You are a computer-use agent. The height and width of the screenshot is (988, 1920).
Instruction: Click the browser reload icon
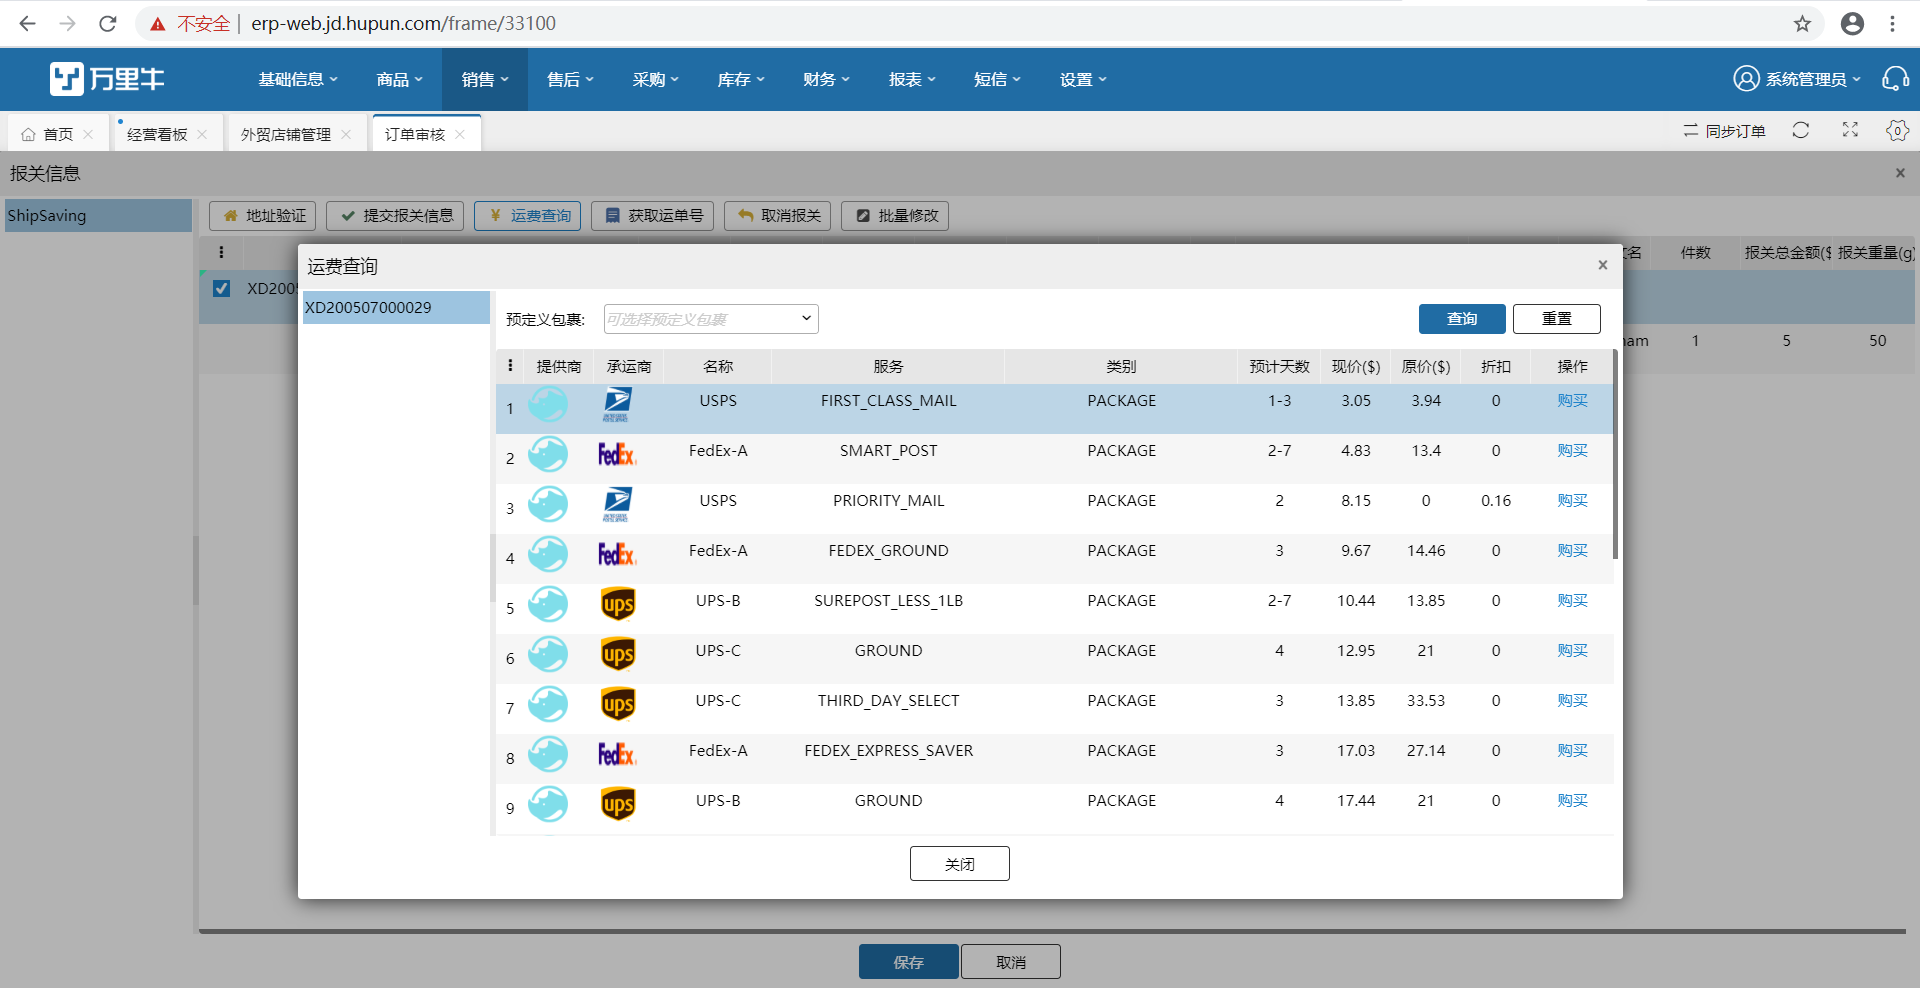tap(107, 23)
